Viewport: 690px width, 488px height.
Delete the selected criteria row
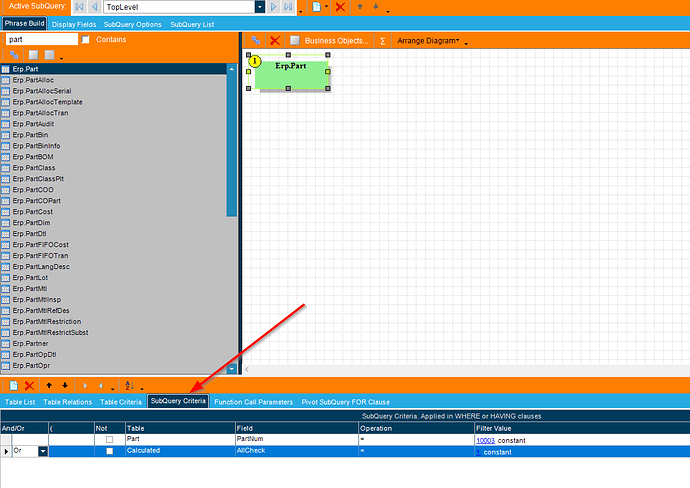(29, 385)
